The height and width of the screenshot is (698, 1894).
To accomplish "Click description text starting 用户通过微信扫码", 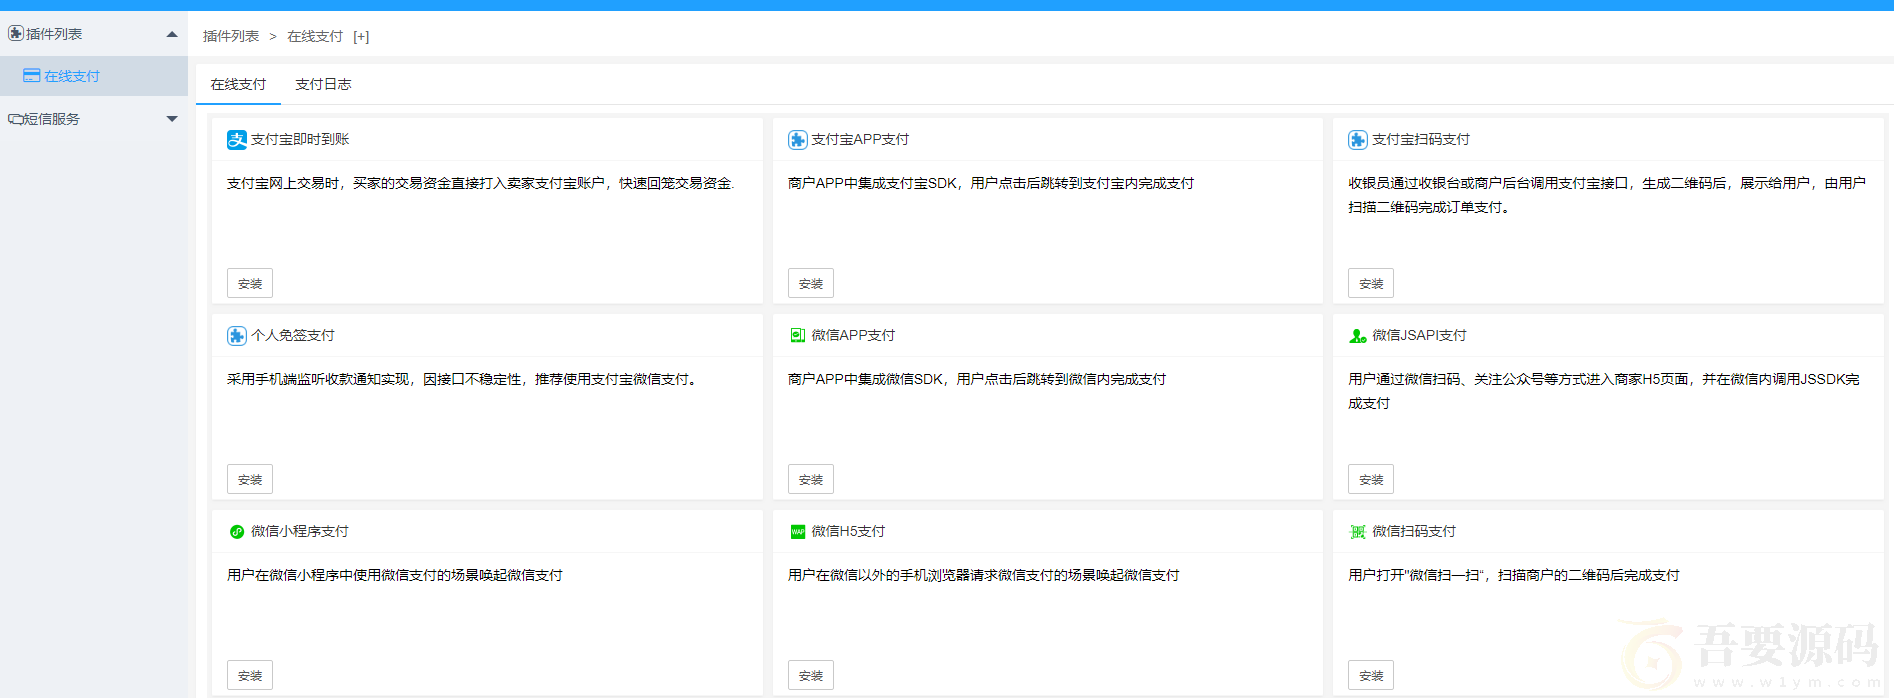I will tap(1604, 391).
